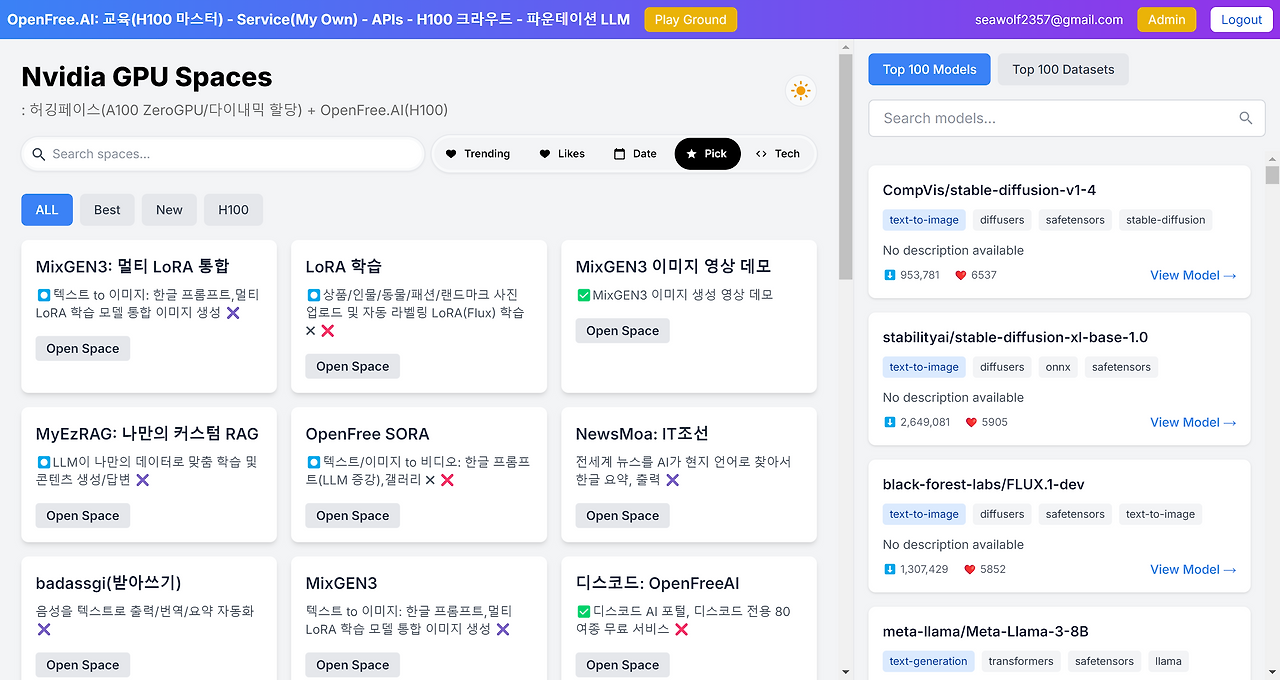Image resolution: width=1280 pixels, height=680 pixels.
Task: Select the Tech sort option
Action: (x=778, y=154)
